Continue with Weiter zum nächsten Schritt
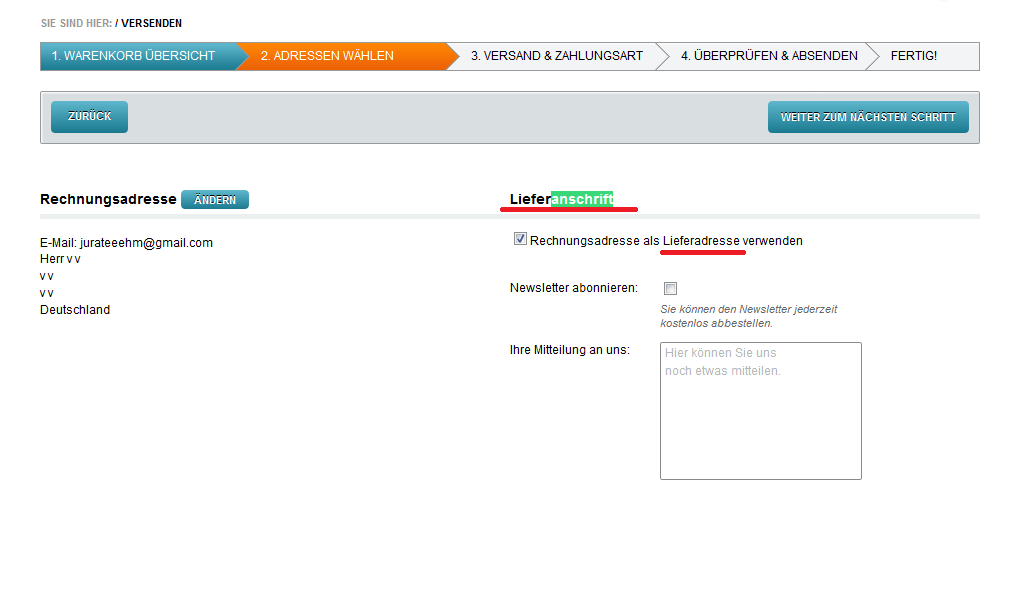1015x614 pixels. coord(868,117)
